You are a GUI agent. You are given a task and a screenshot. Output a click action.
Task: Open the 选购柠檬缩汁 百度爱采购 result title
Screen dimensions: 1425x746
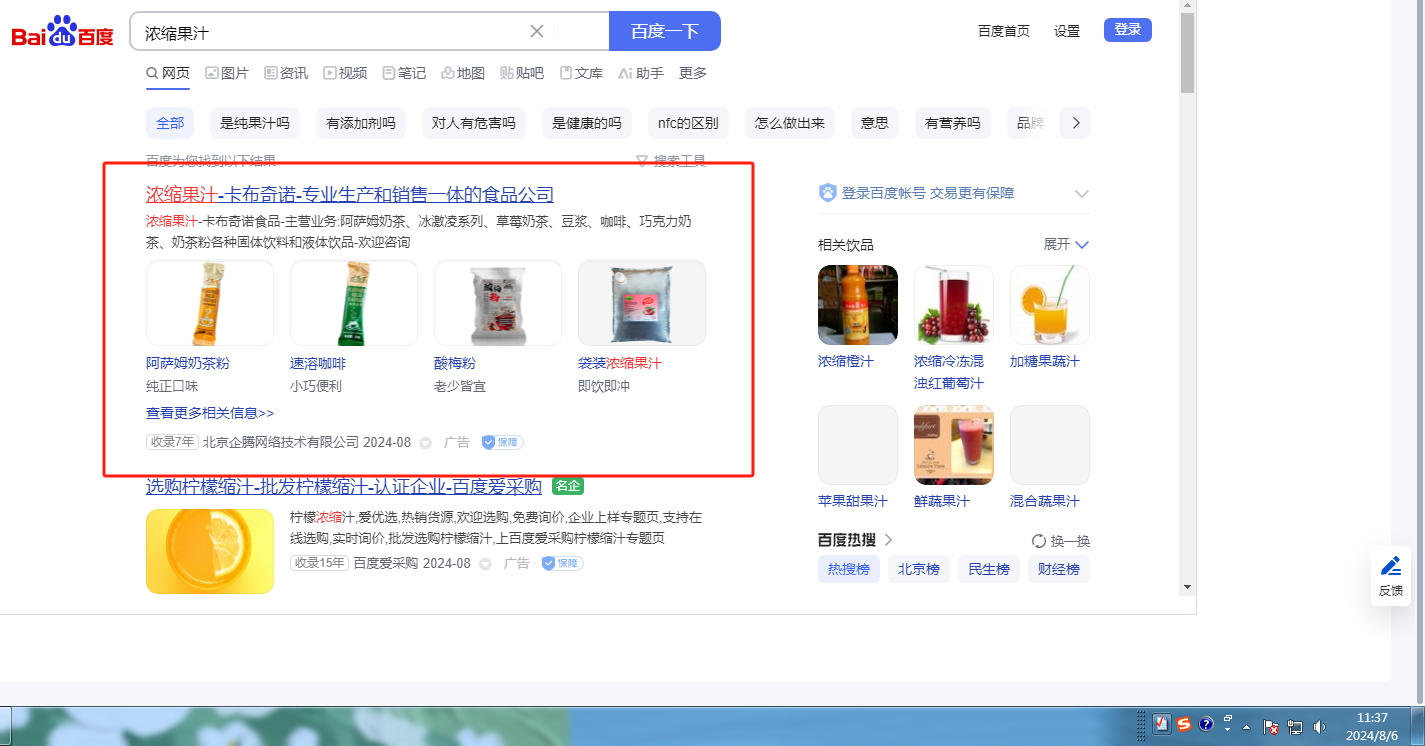coord(344,487)
